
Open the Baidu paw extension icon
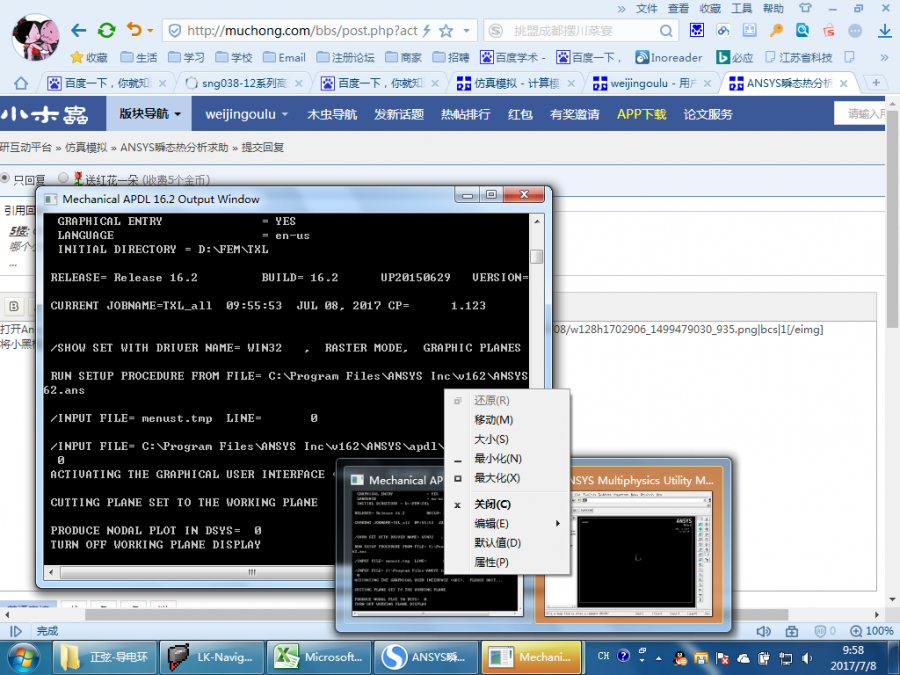tap(697, 30)
